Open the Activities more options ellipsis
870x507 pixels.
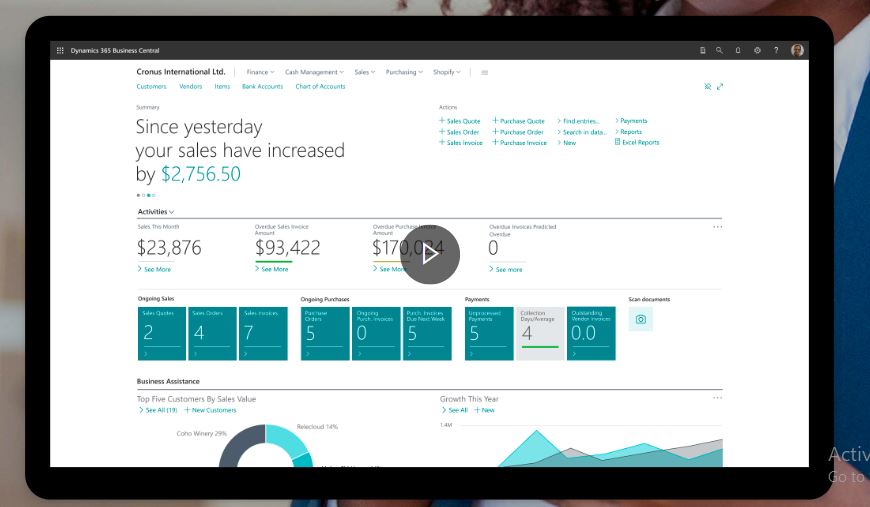[717, 227]
